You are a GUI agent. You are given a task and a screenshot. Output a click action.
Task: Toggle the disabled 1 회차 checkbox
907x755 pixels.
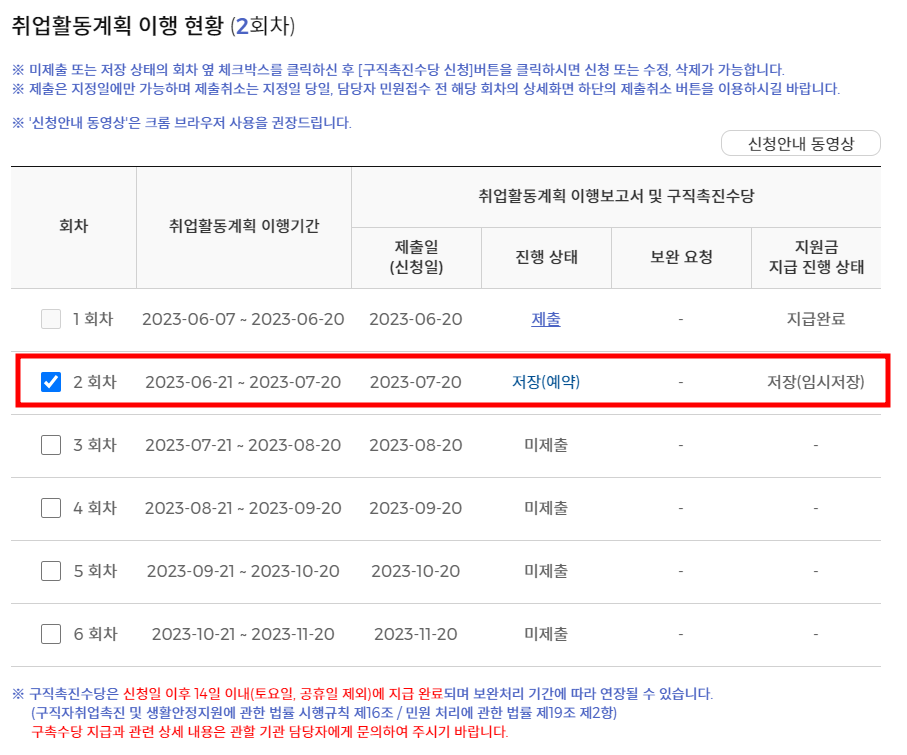51,319
